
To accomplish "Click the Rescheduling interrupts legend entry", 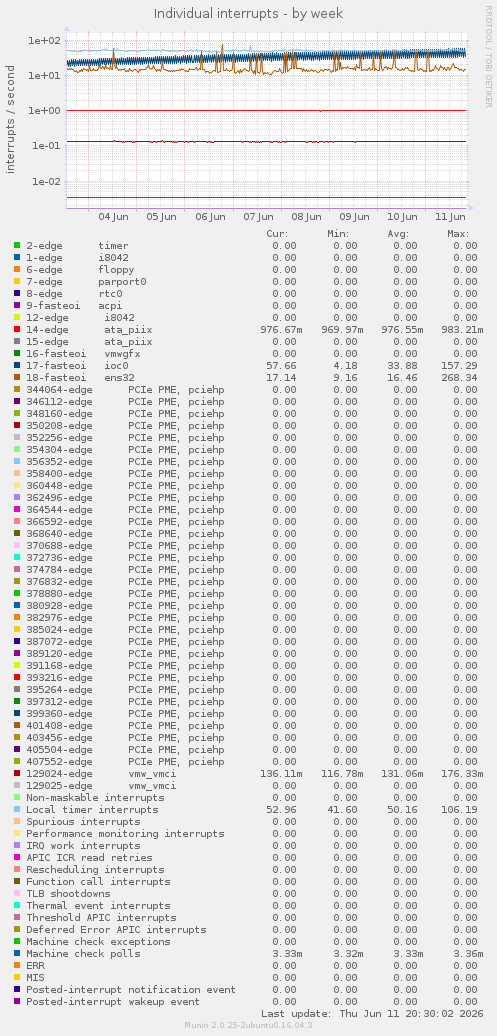I will pos(95,870).
